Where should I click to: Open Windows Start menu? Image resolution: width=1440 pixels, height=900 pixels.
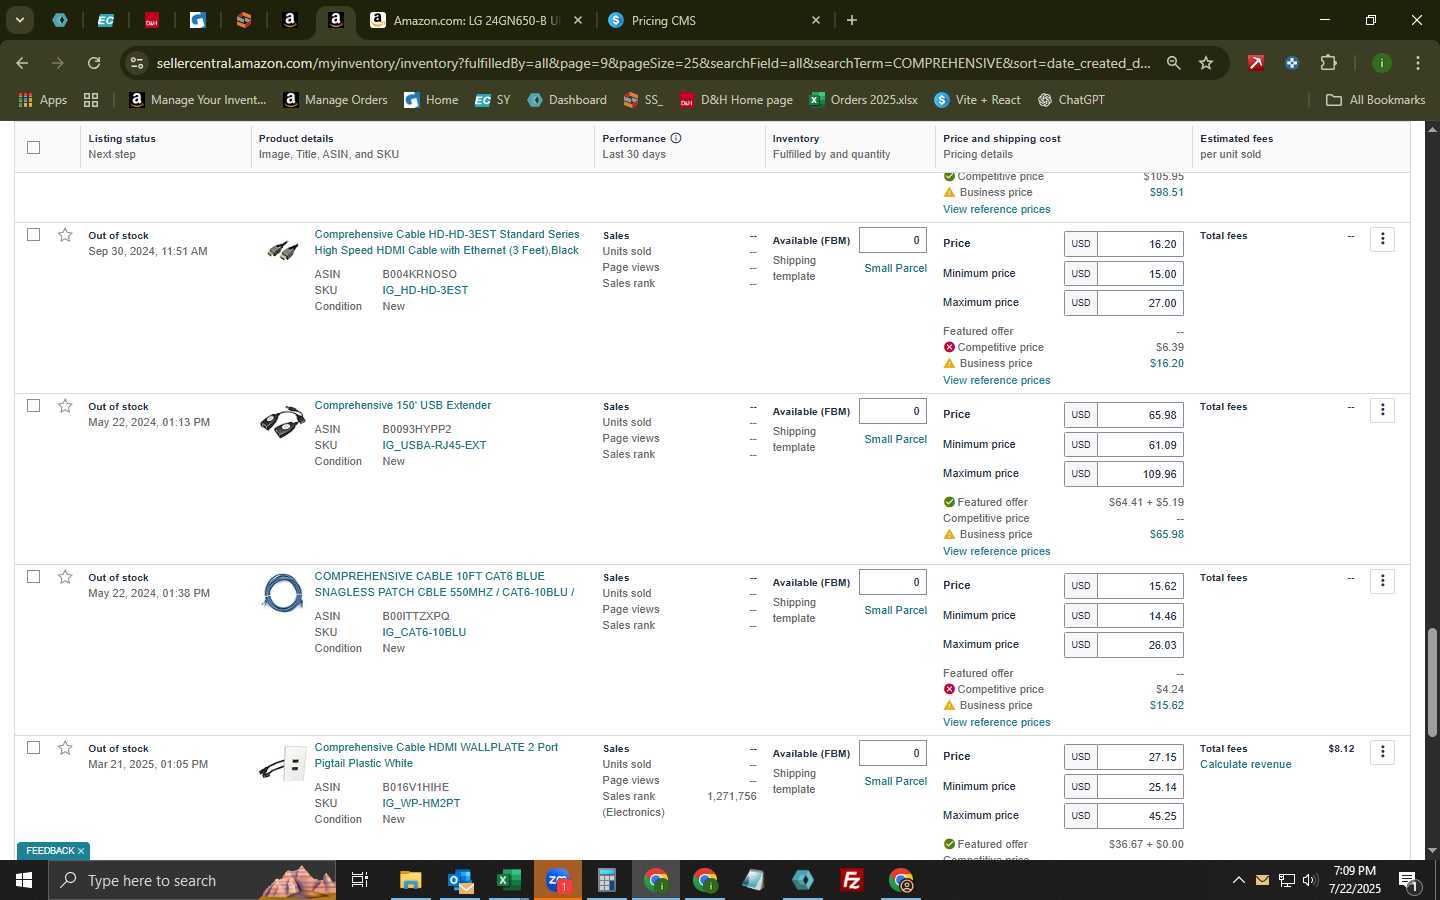pos(24,880)
